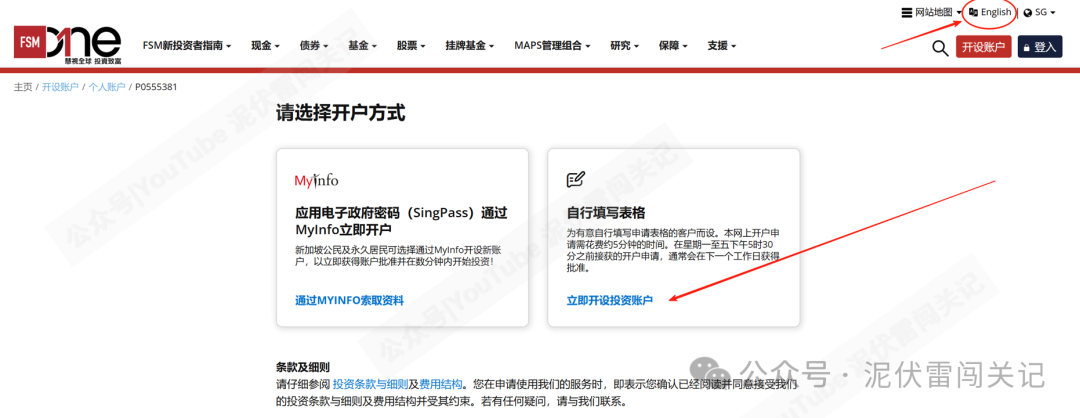Open the 保障 menu
This screenshot has height=418, width=1080.
pos(673,45)
